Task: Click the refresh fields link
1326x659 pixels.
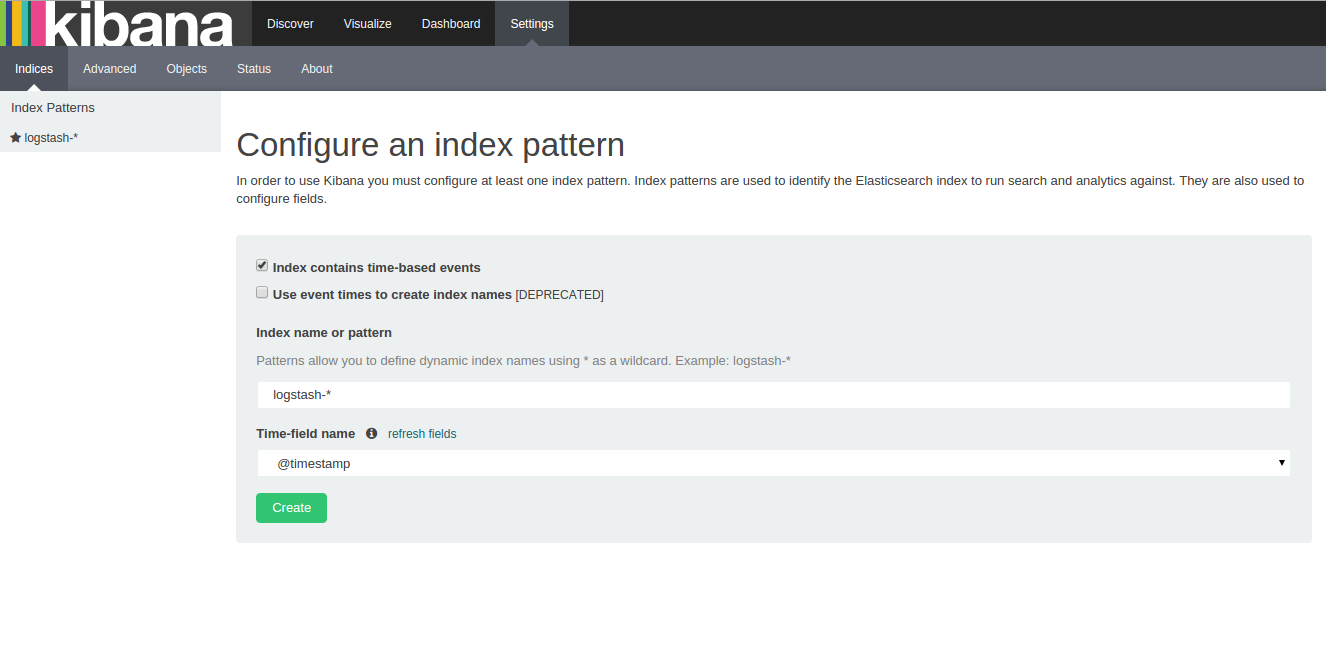Action: click(422, 434)
